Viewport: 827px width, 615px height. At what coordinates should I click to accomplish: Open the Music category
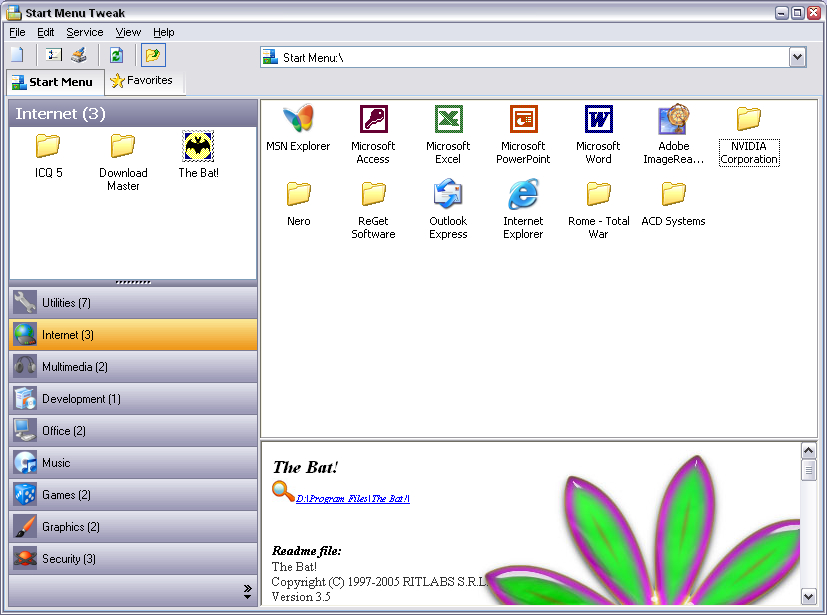(x=133, y=463)
